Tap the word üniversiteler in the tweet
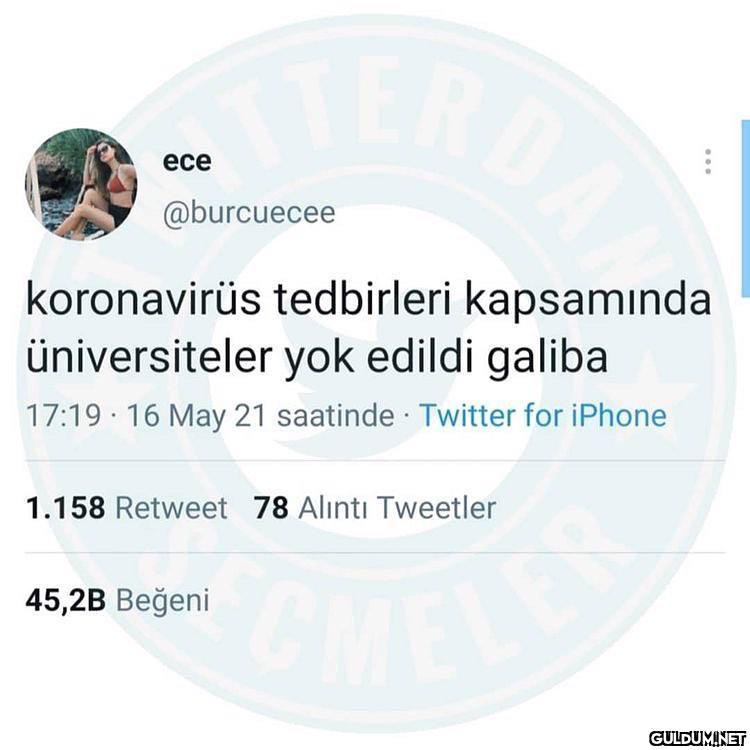This screenshot has width=750, height=750. pyautogui.click(x=149, y=357)
